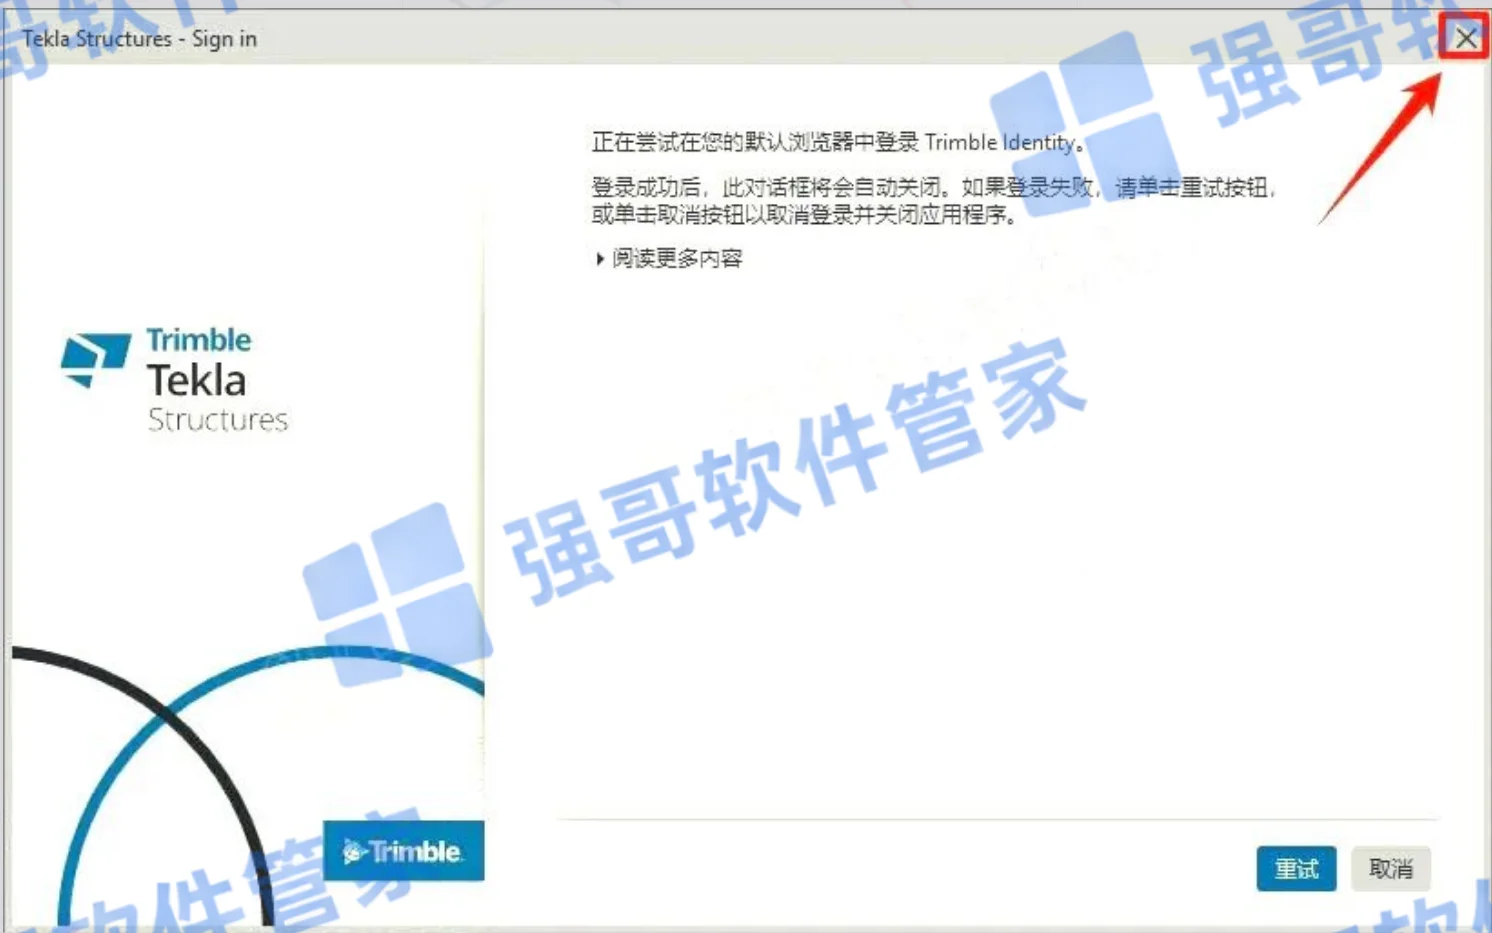Select the 正在尝试在您的默认浏览器中登录 Trimble Identity text
Viewport: 1492px width, 933px height.
(838, 142)
